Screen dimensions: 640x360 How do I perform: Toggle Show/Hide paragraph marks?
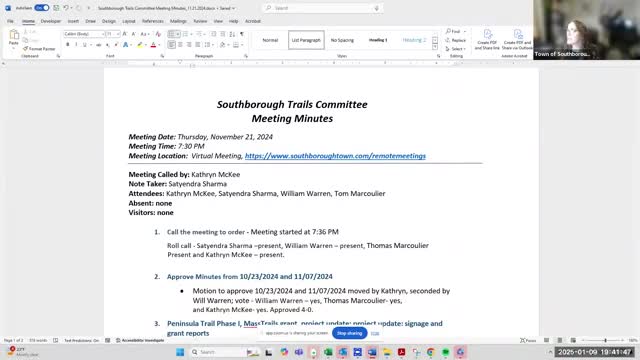point(242,34)
